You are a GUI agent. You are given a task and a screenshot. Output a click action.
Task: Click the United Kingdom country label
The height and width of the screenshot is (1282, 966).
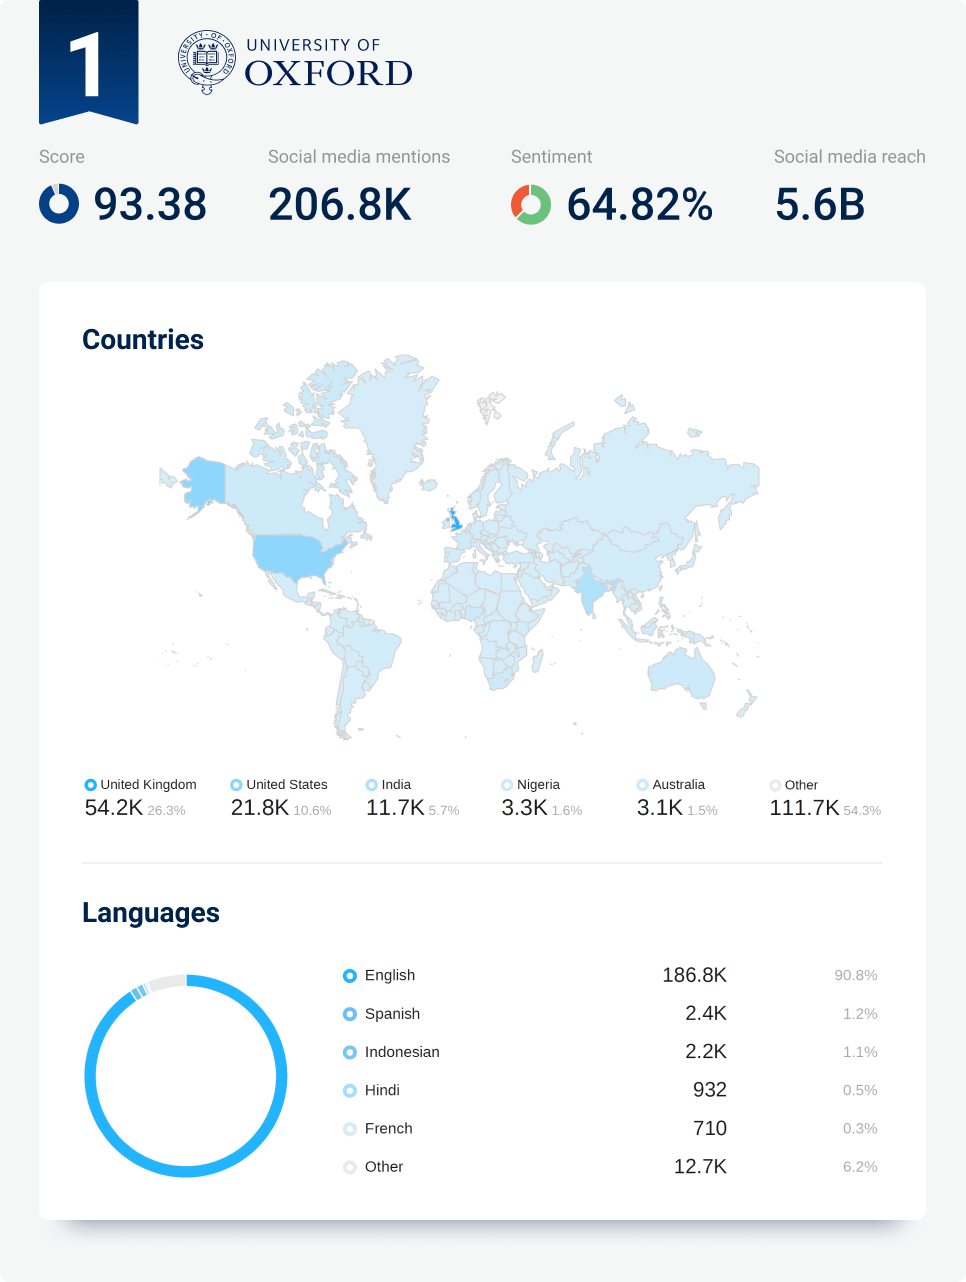[x=149, y=785]
